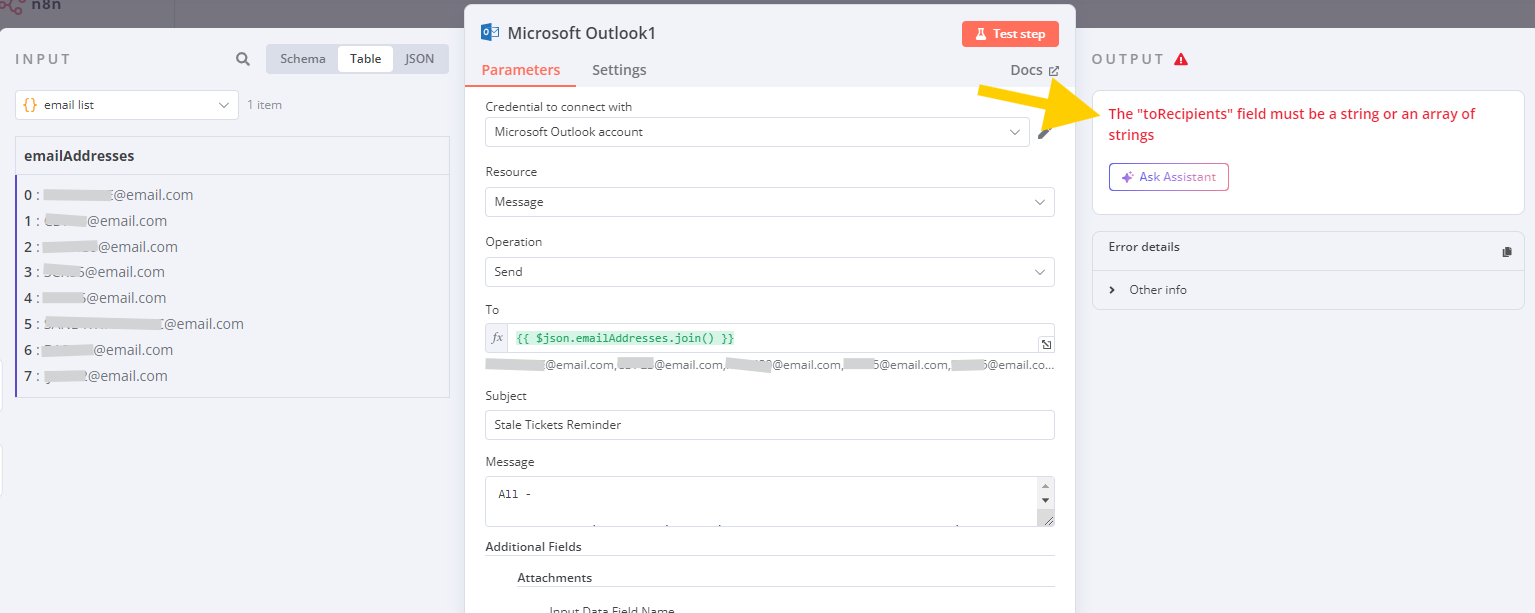Click the Additional Fields label
1535x613 pixels.
pos(533,547)
